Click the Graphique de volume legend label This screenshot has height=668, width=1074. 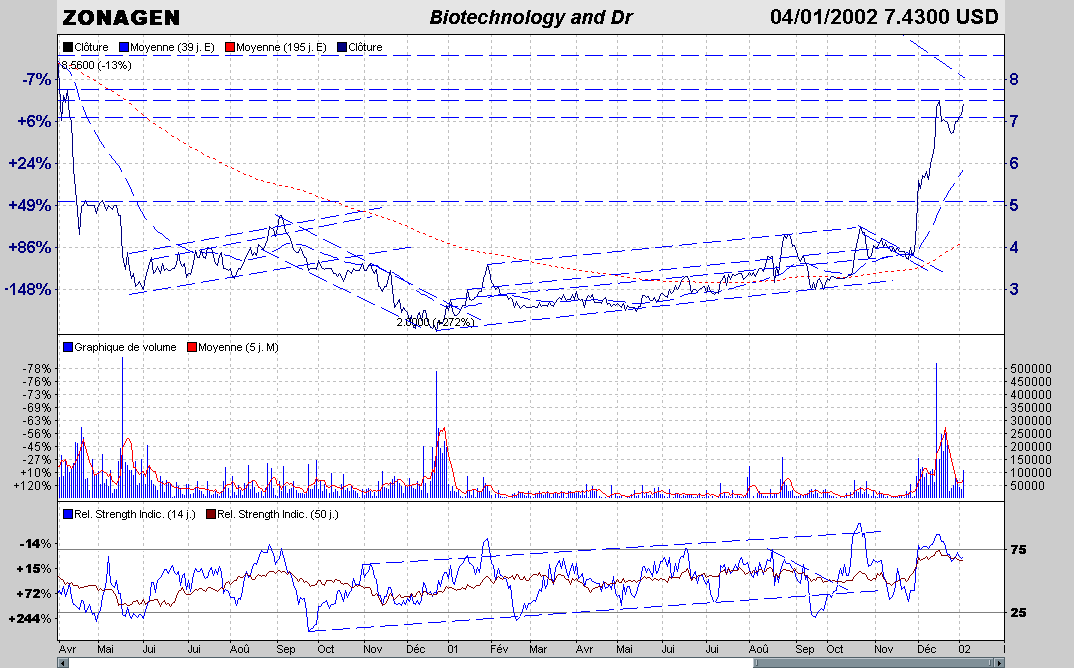pyautogui.click(x=125, y=347)
